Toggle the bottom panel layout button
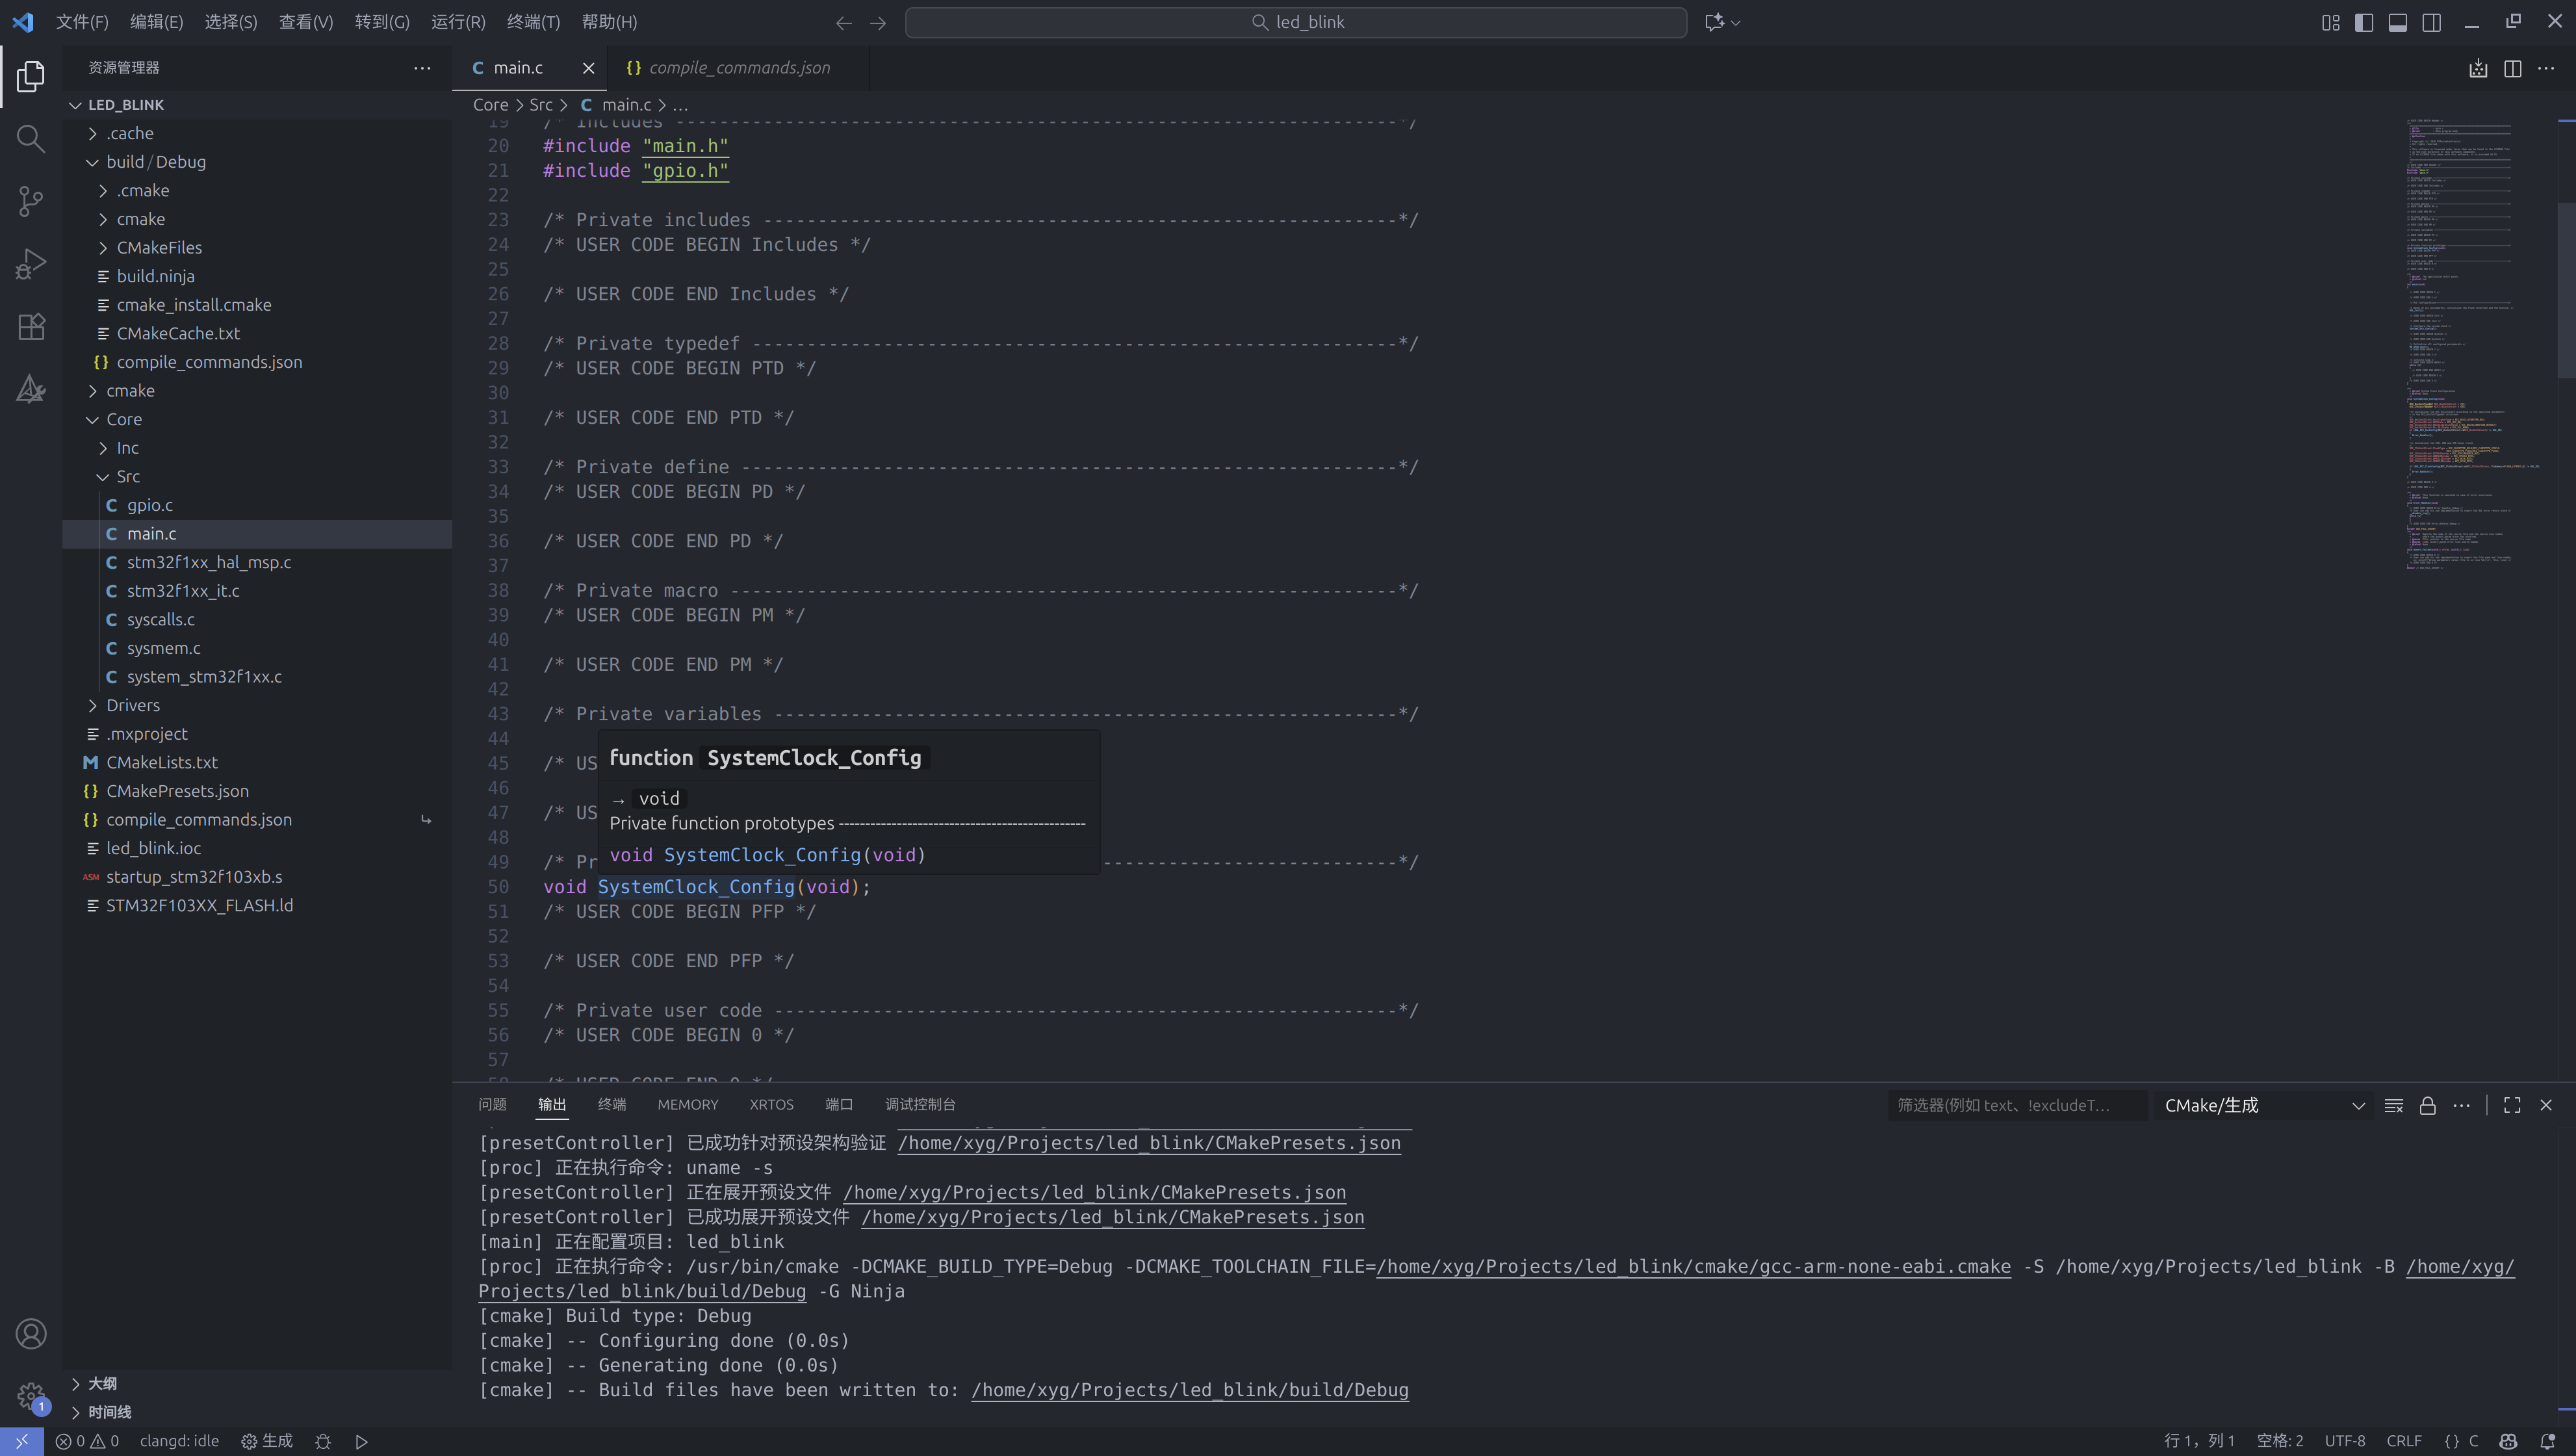 [x=2398, y=22]
